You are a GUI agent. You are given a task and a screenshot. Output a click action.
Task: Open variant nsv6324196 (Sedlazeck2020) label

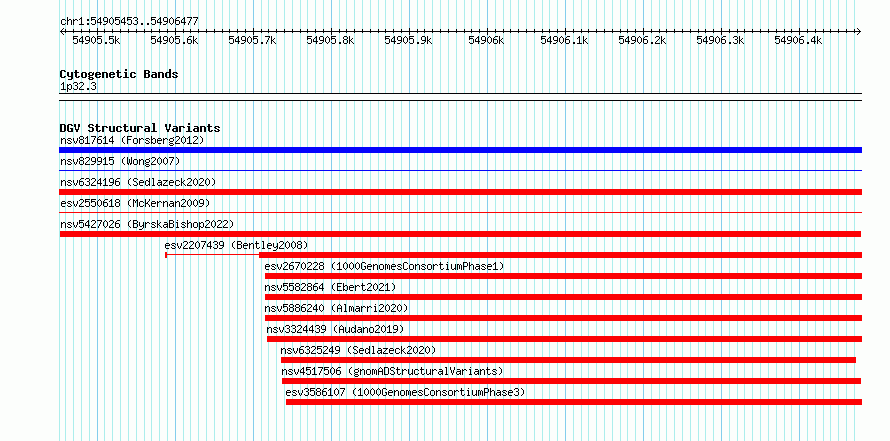pyautogui.click(x=138, y=182)
